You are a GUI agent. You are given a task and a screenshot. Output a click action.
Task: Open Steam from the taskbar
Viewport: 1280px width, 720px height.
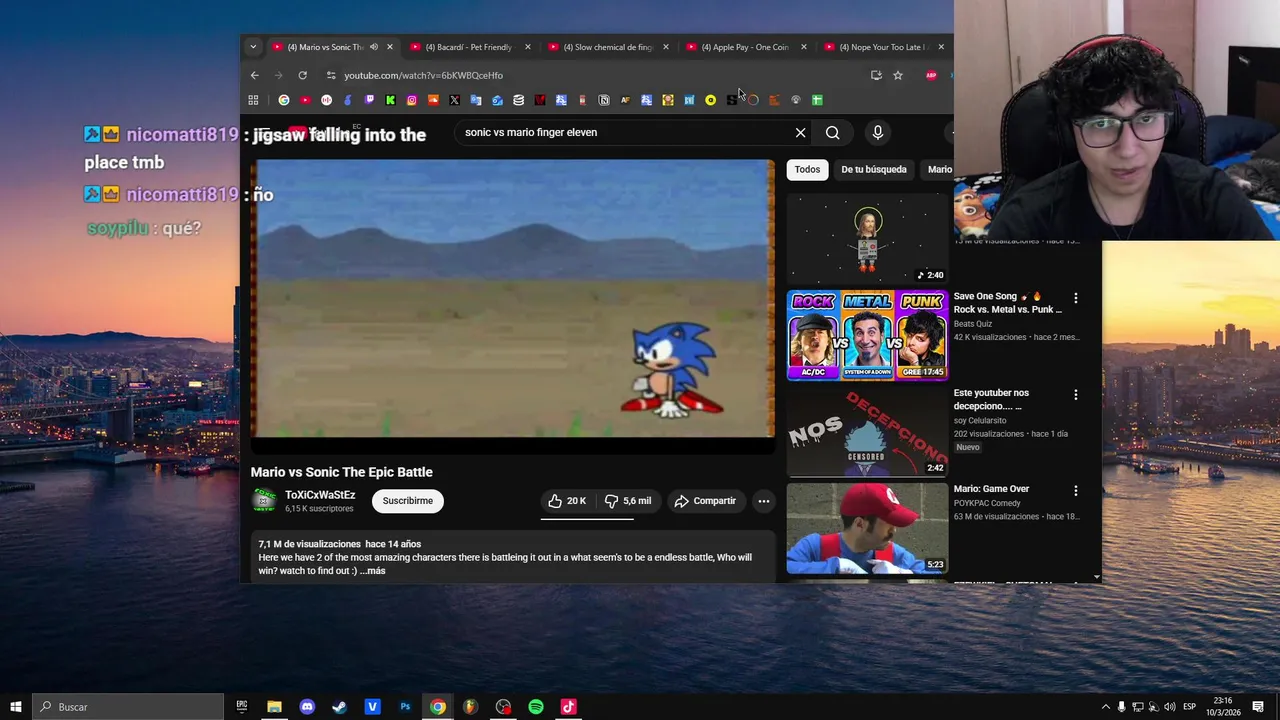340,707
